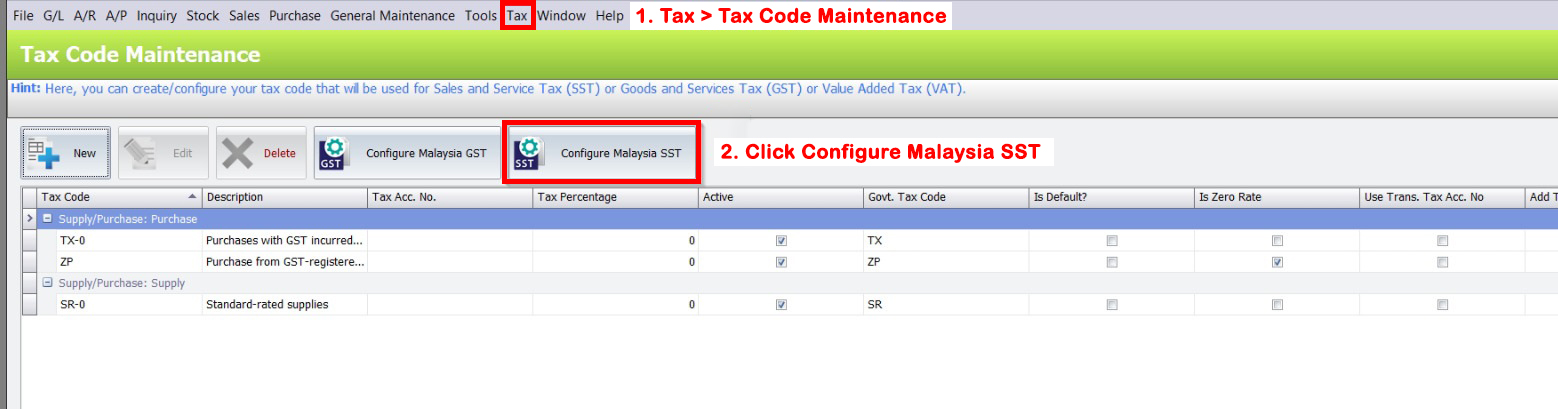Sort by Tax Code column header arrow

(x=192, y=197)
